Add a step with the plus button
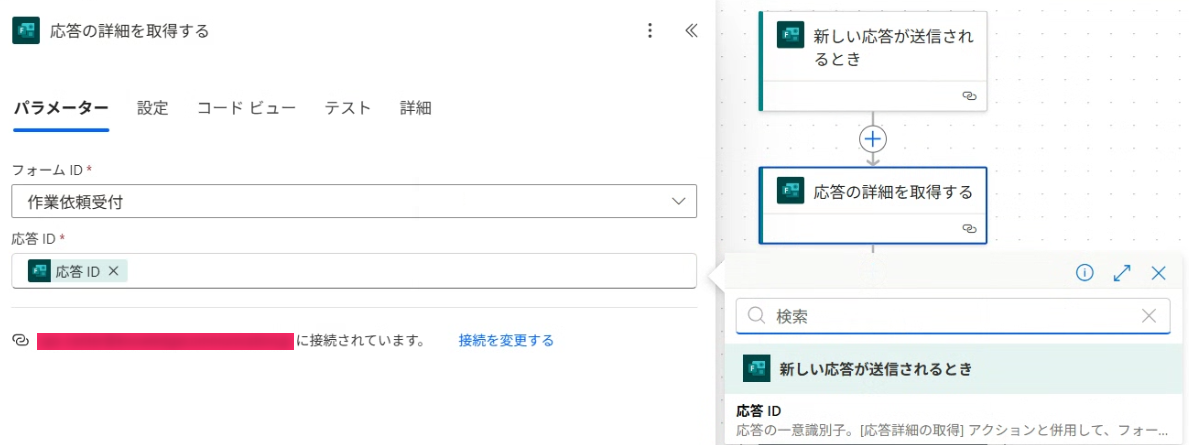 pyautogui.click(x=874, y=139)
